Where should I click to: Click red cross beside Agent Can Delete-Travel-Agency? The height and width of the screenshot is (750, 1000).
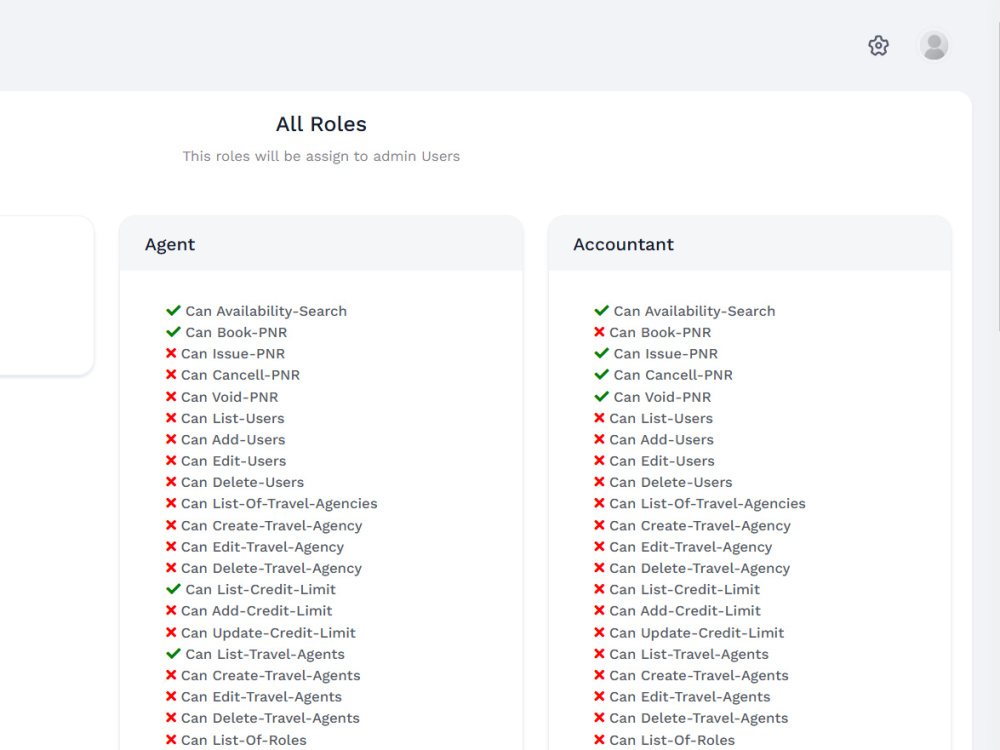[171, 568]
